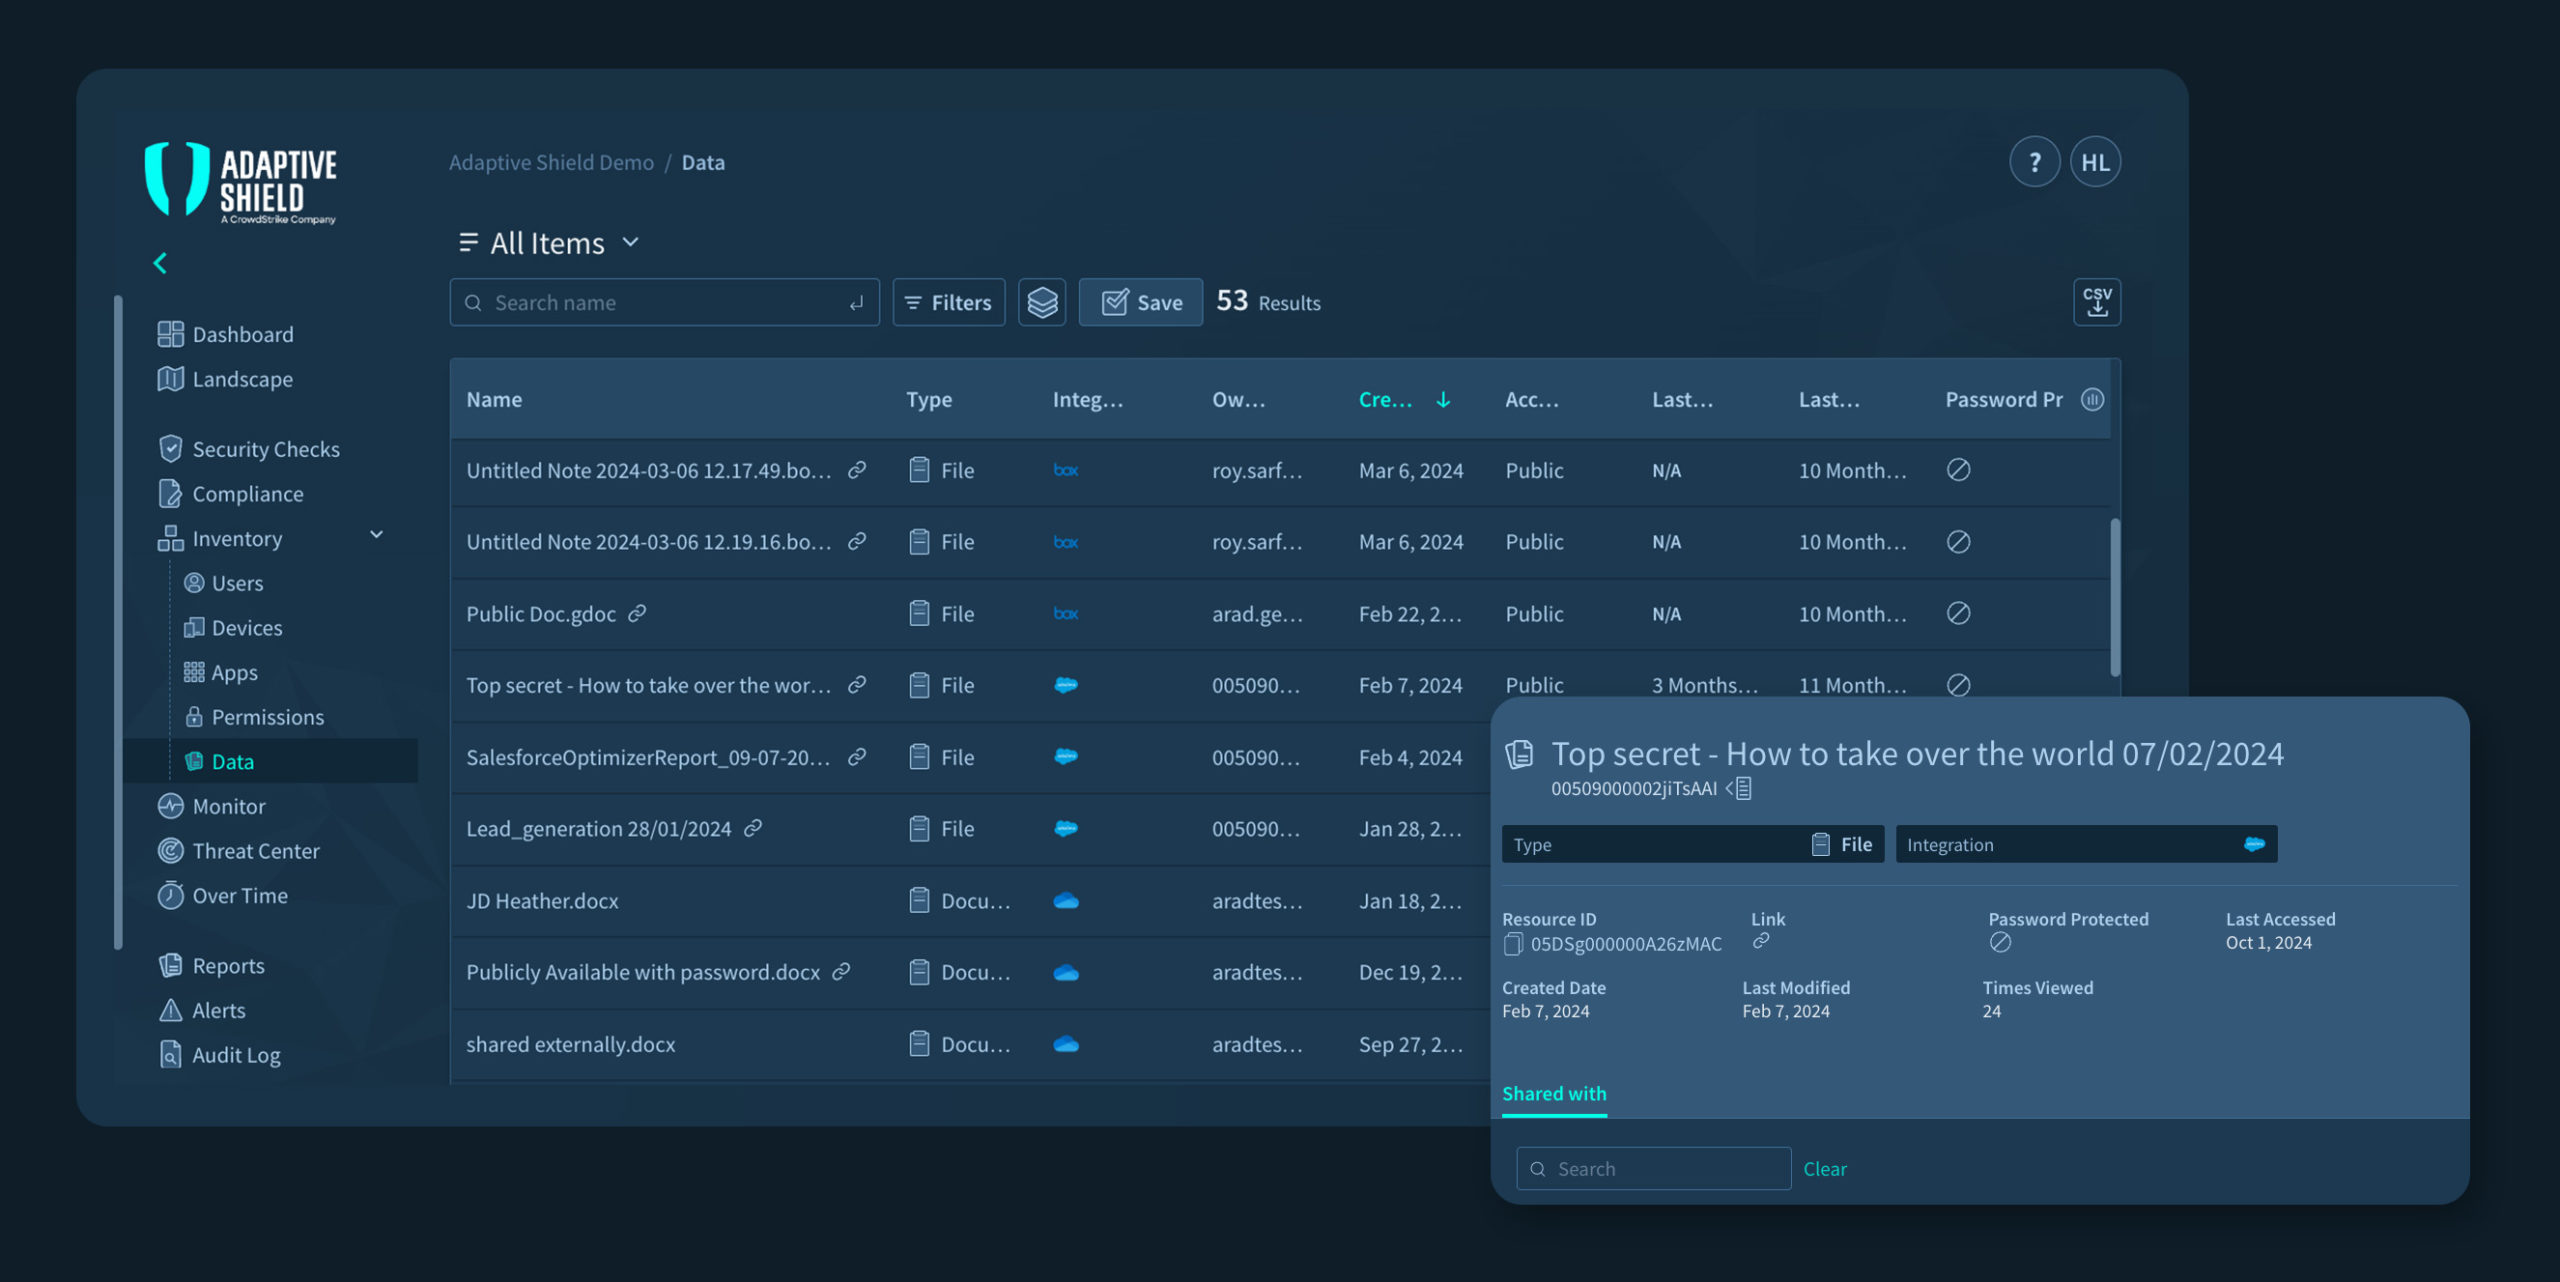
Task: Click the sort arrow on Created column
Action: [x=1443, y=400]
